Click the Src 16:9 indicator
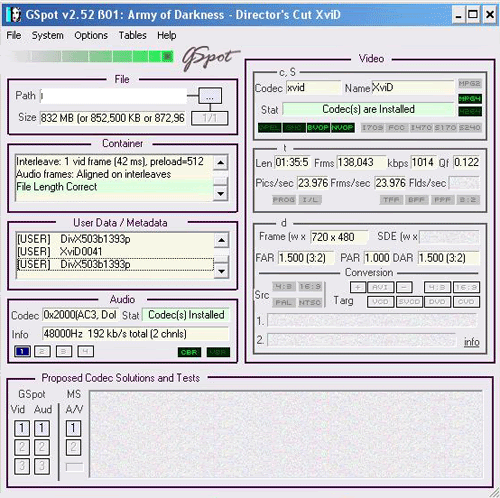Viewport: 500px width, 498px height. (310, 286)
